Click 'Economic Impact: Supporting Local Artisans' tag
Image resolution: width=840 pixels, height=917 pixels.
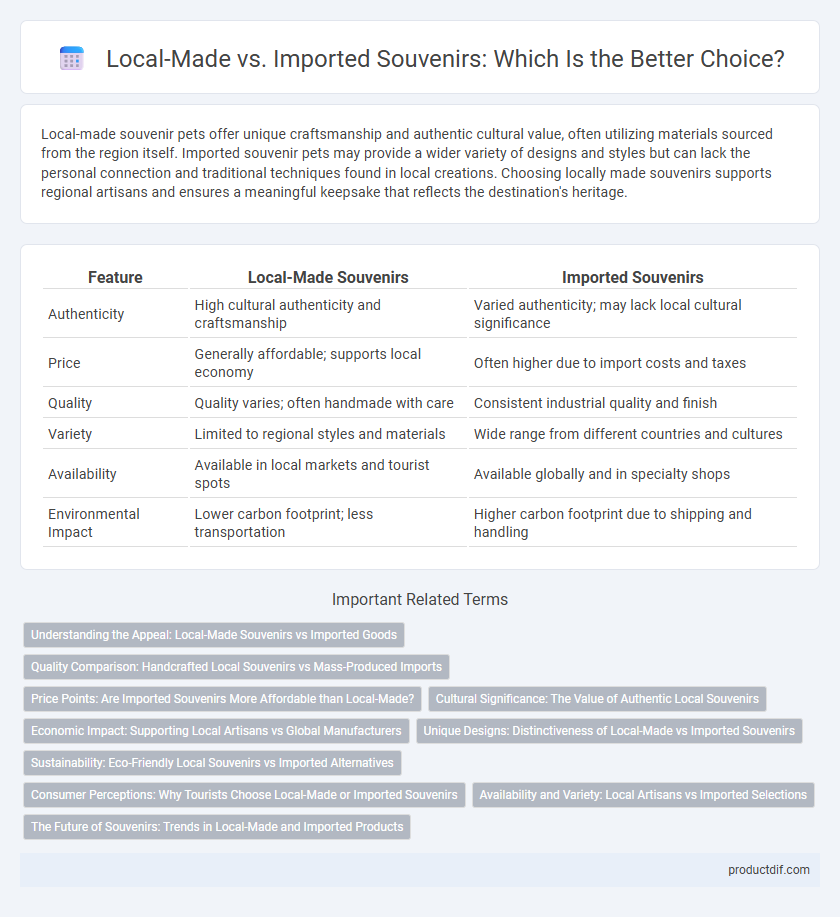(216, 731)
